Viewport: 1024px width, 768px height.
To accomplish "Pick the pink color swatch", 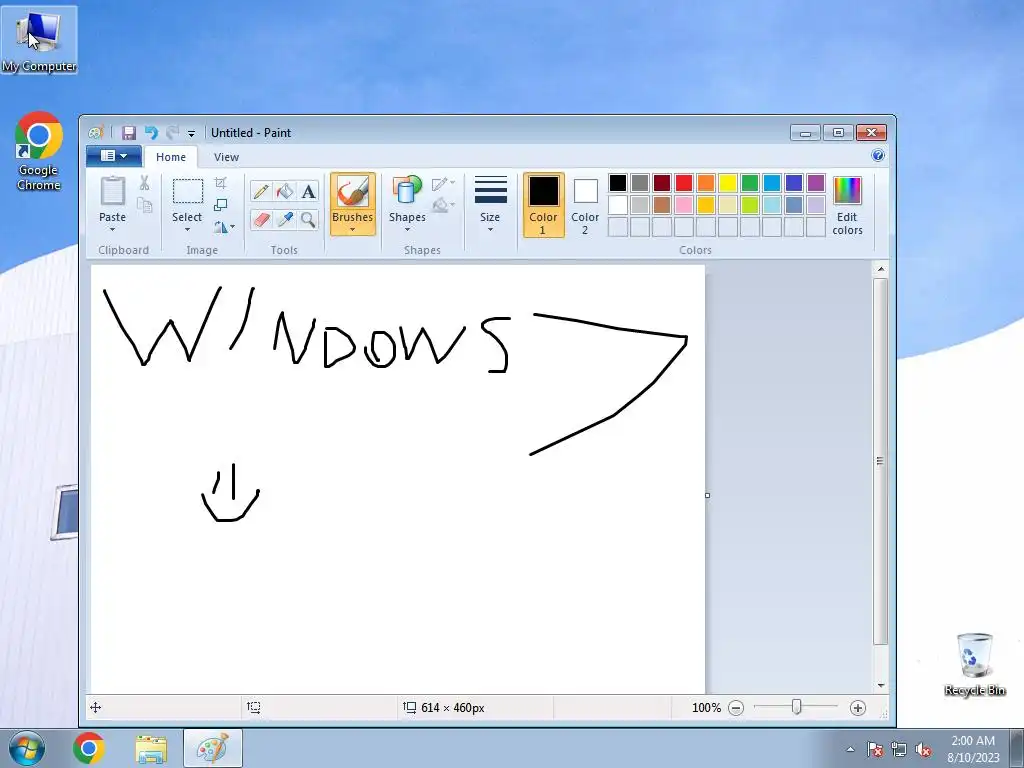I will click(x=684, y=204).
